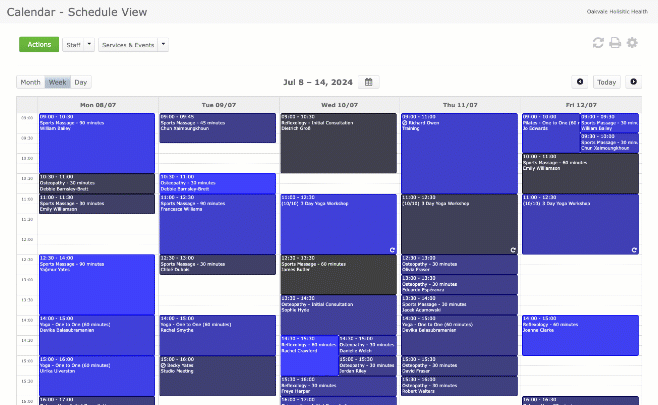The width and height of the screenshot is (658, 405).
Task: Switch to Month view
Action: (31, 82)
